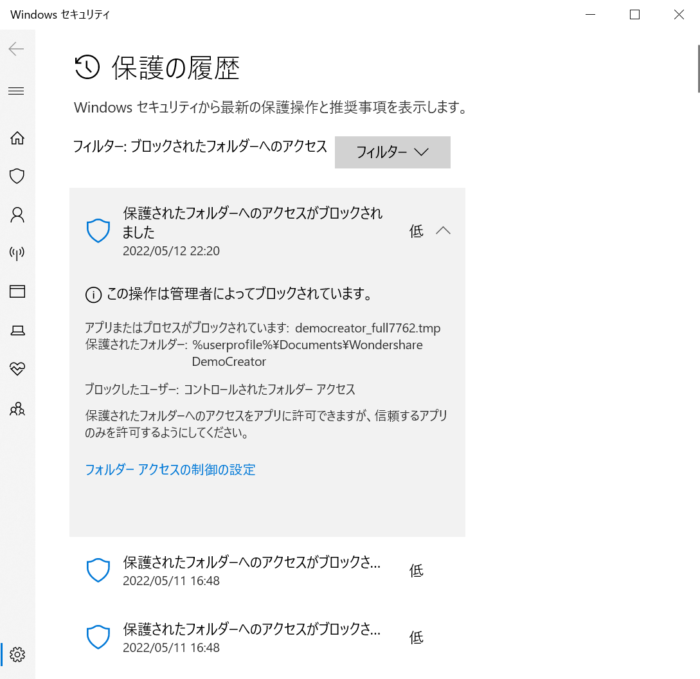Select the ブロックしたユーザー line text

click(x=220, y=389)
